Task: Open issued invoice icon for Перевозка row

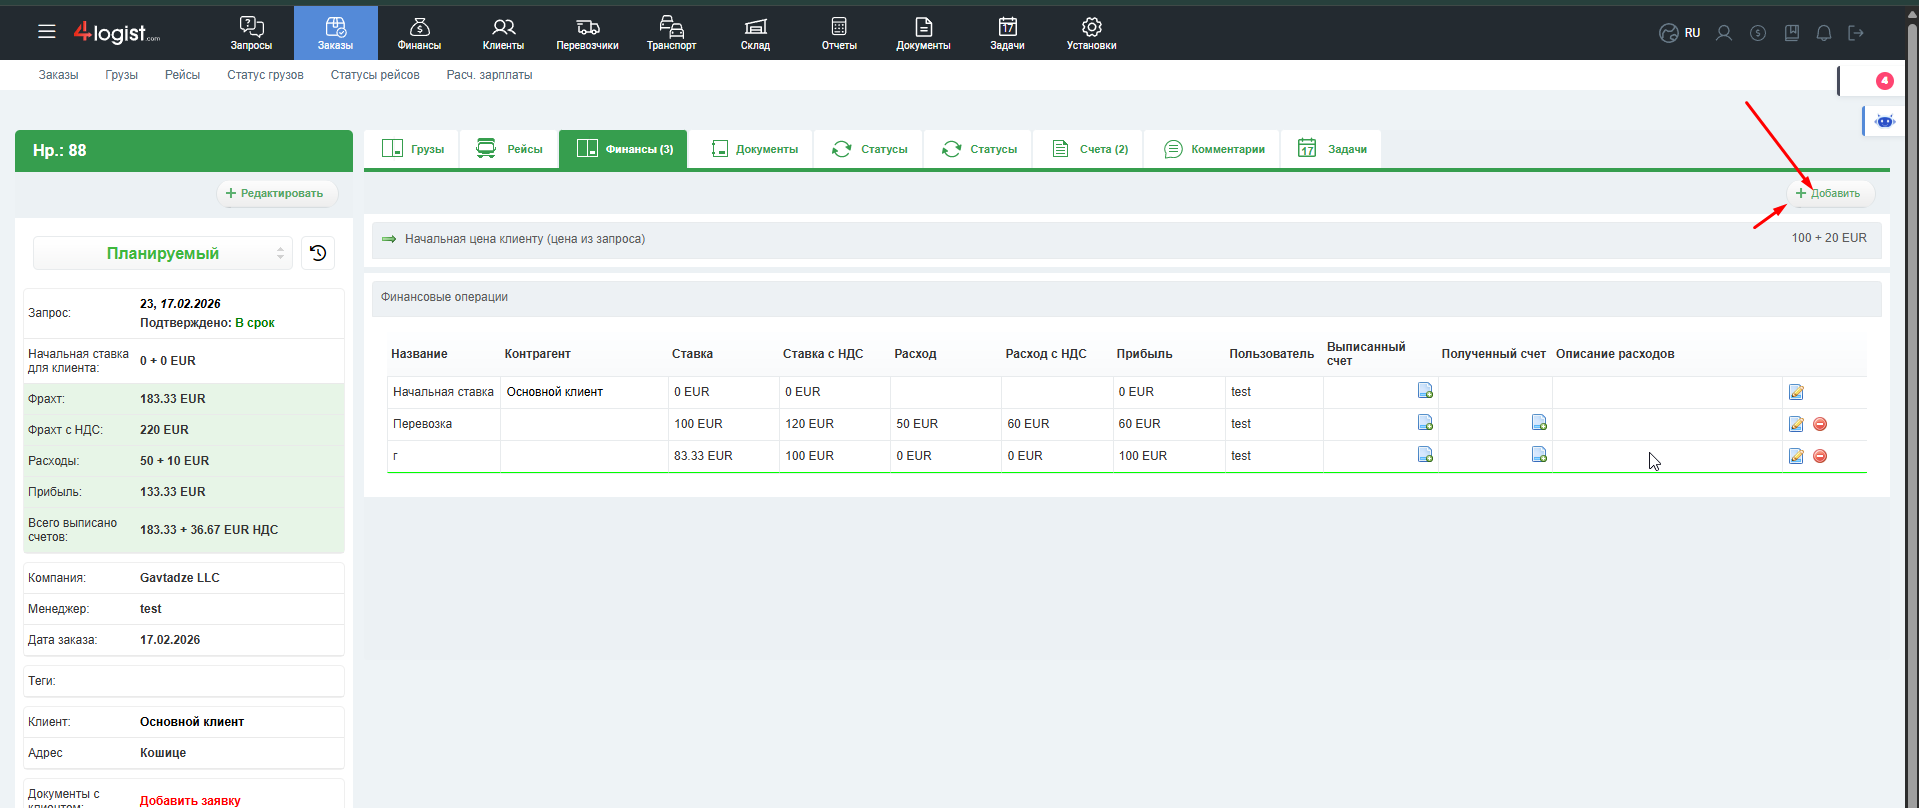Action: [x=1425, y=423]
